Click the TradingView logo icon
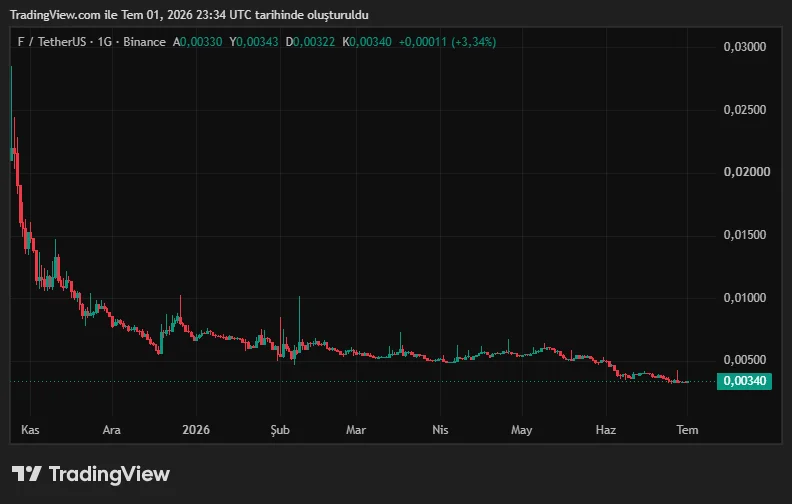 click(26, 474)
